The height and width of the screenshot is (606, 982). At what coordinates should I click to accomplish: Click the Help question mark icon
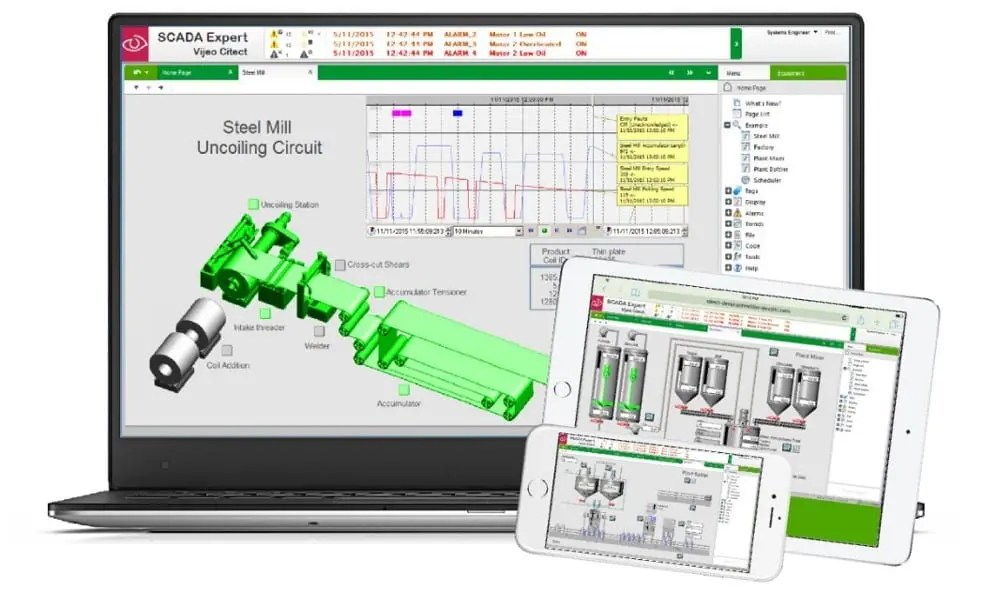tap(738, 267)
